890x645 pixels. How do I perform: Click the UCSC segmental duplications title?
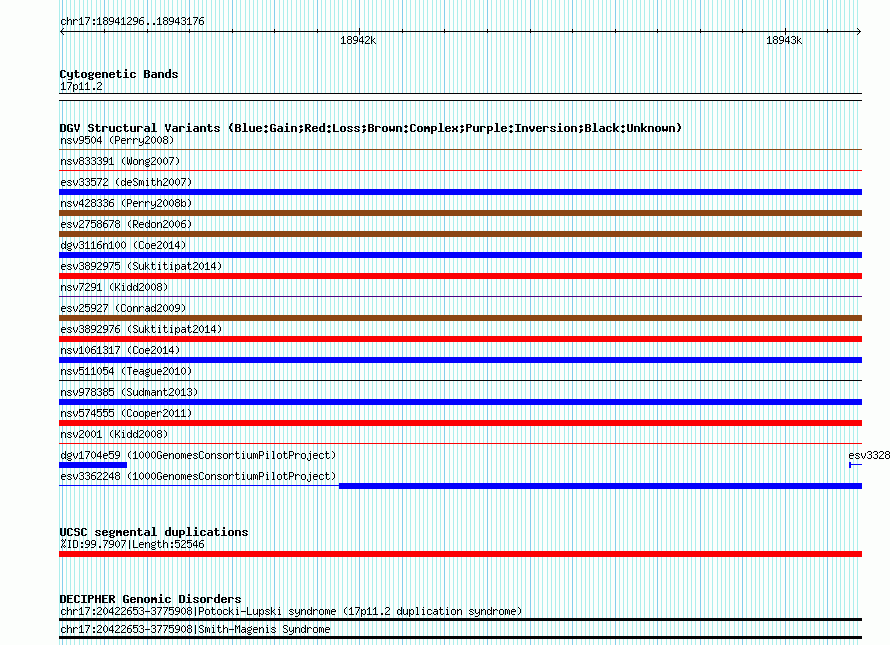(154, 532)
